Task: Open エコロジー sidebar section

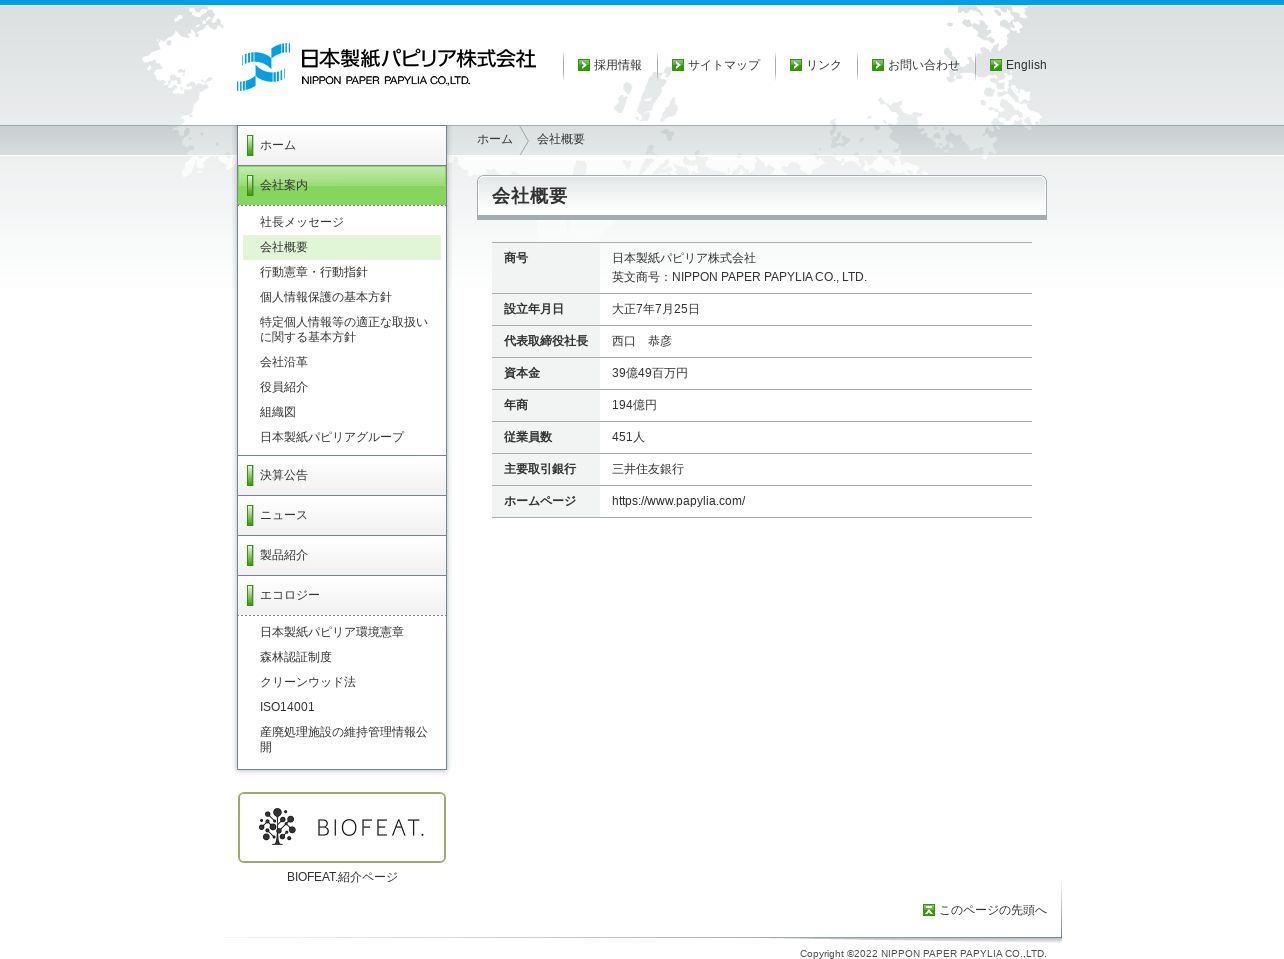Action: tap(342, 596)
